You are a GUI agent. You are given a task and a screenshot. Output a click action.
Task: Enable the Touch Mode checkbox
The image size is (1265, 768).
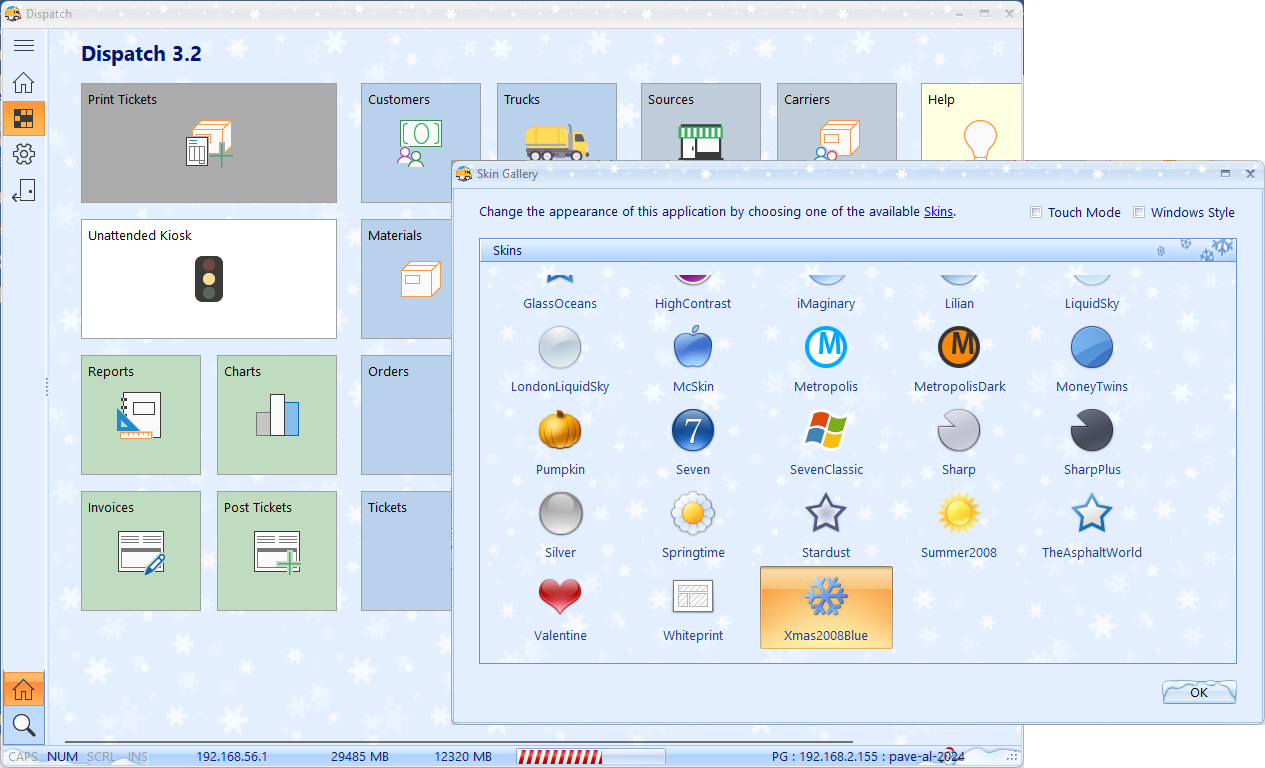tap(1037, 212)
